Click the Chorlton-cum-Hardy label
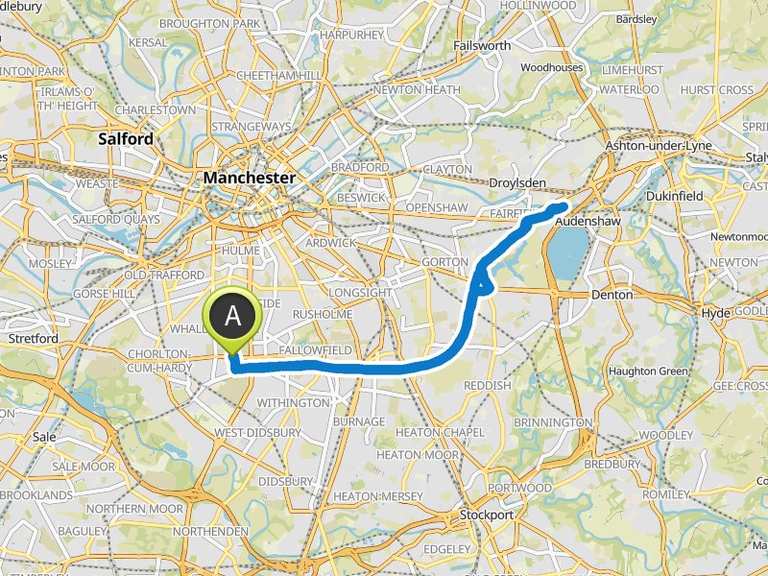Image resolution: width=768 pixels, height=576 pixels. pos(159,360)
